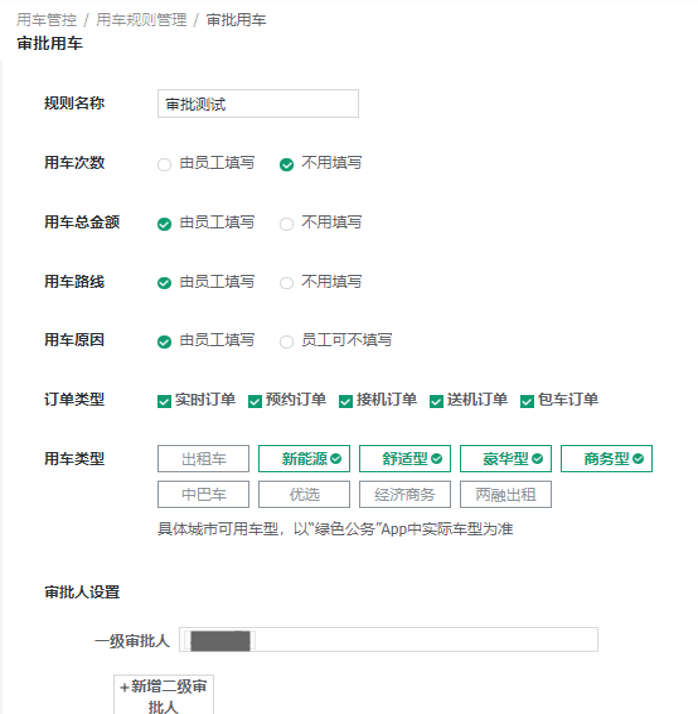Deselect the 商务型 vehicle type tag

pyautogui.click(x=607, y=459)
